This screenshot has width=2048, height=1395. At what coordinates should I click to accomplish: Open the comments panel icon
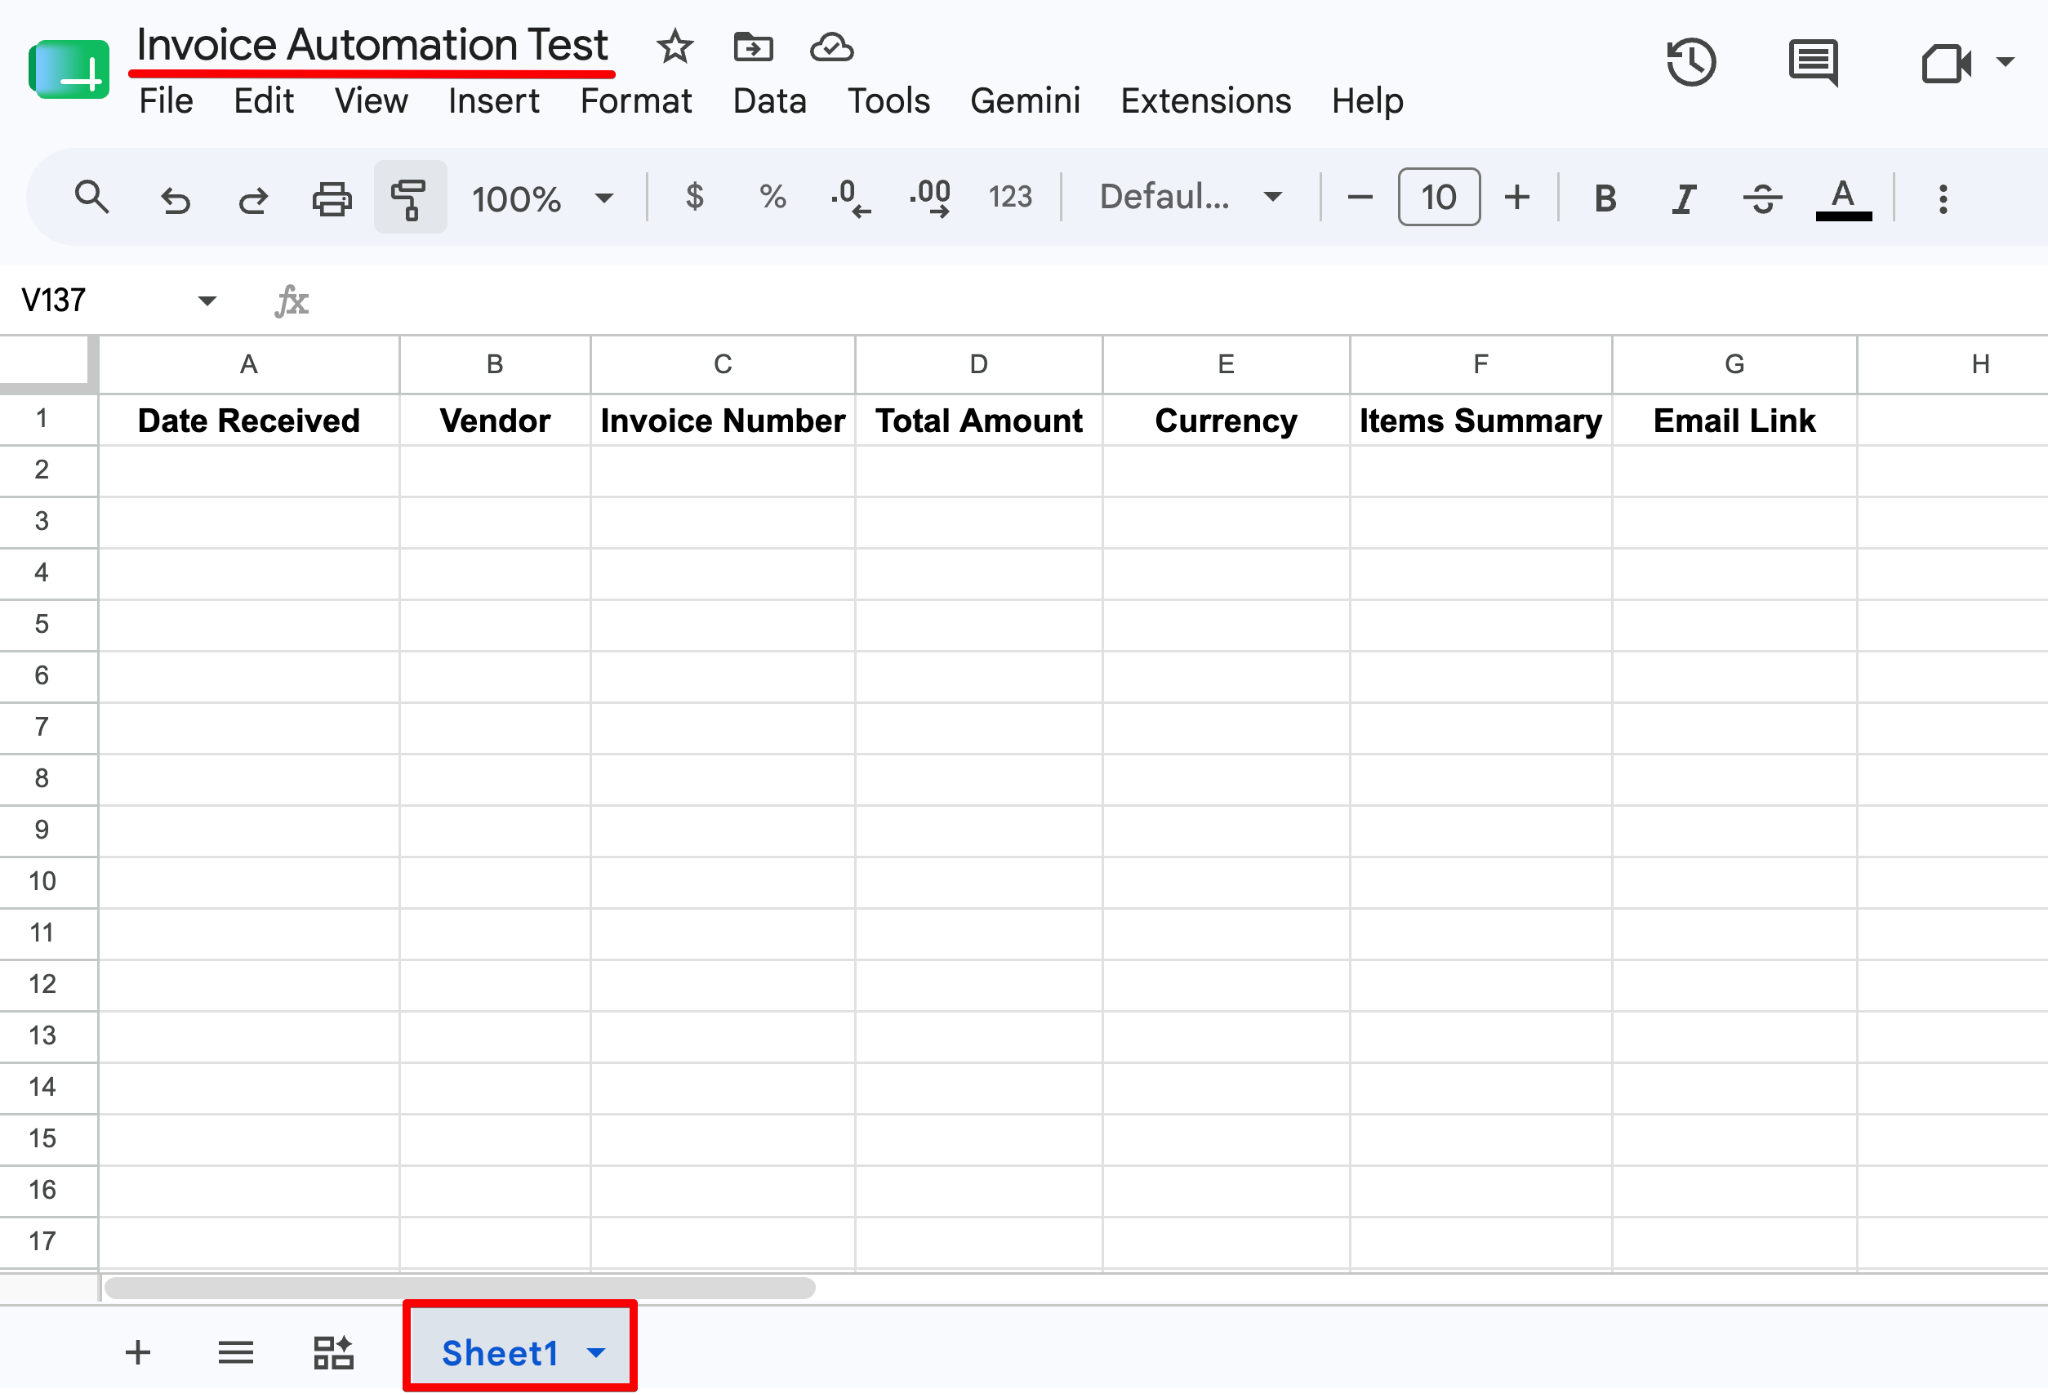coord(1813,62)
